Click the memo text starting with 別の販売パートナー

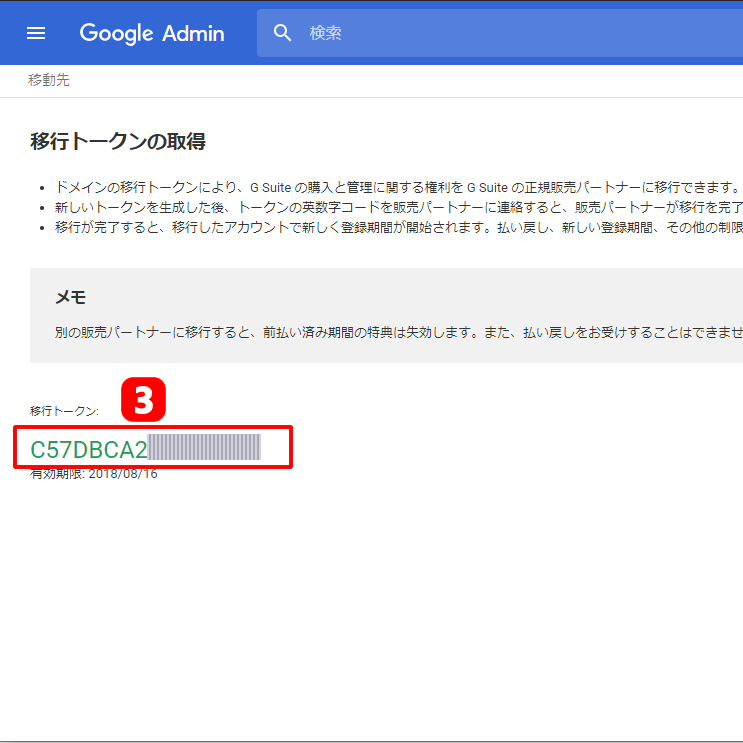[x=390, y=332]
